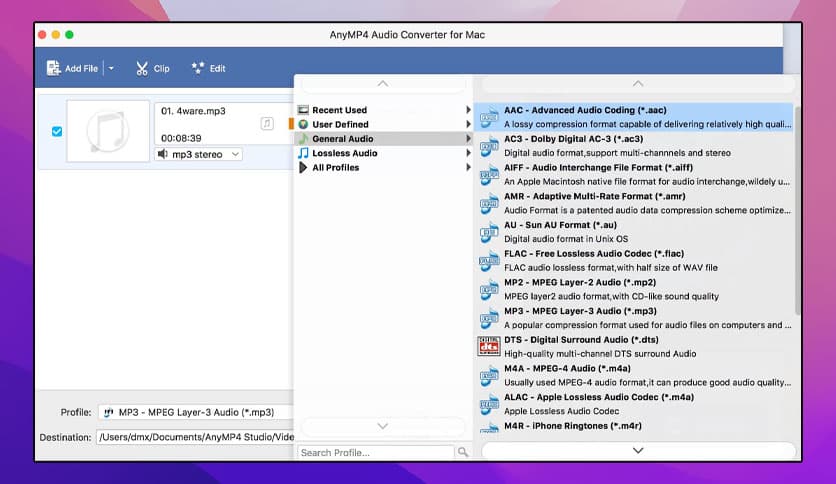Open the Lossless Audio category
Image resolution: width=836 pixels, height=484 pixels.
pos(383,153)
